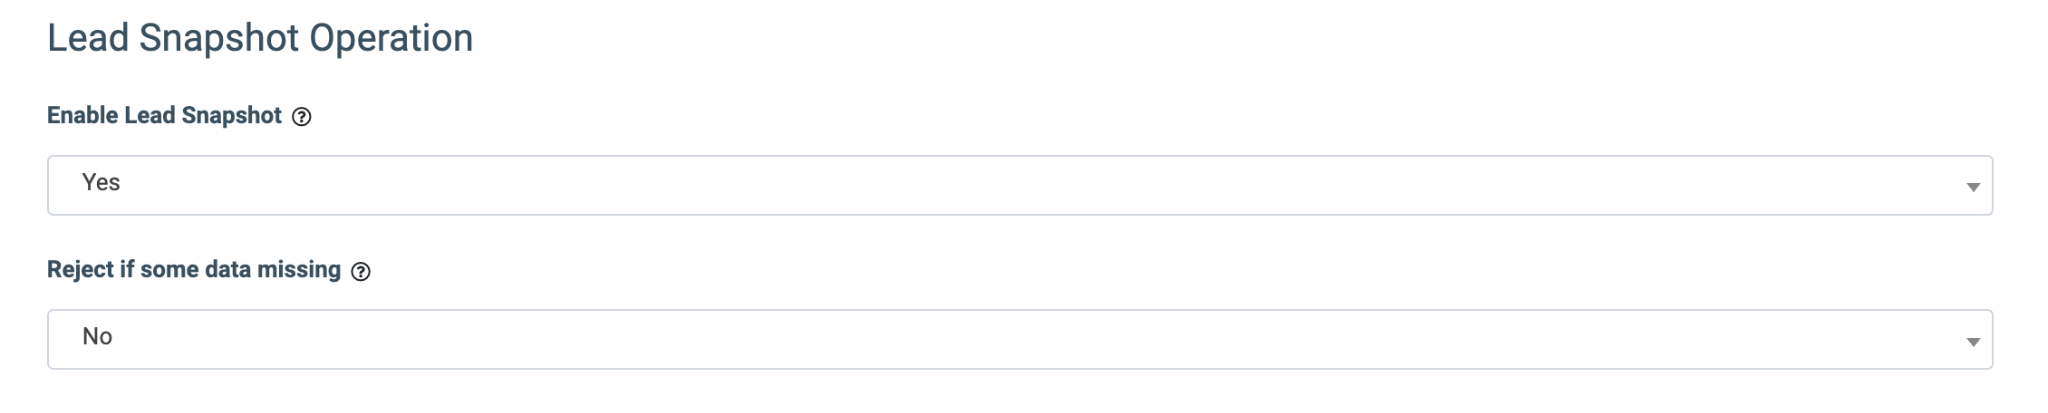The height and width of the screenshot is (413, 2048).
Task: Click the question mark in the second field label
Action: [x=361, y=271]
